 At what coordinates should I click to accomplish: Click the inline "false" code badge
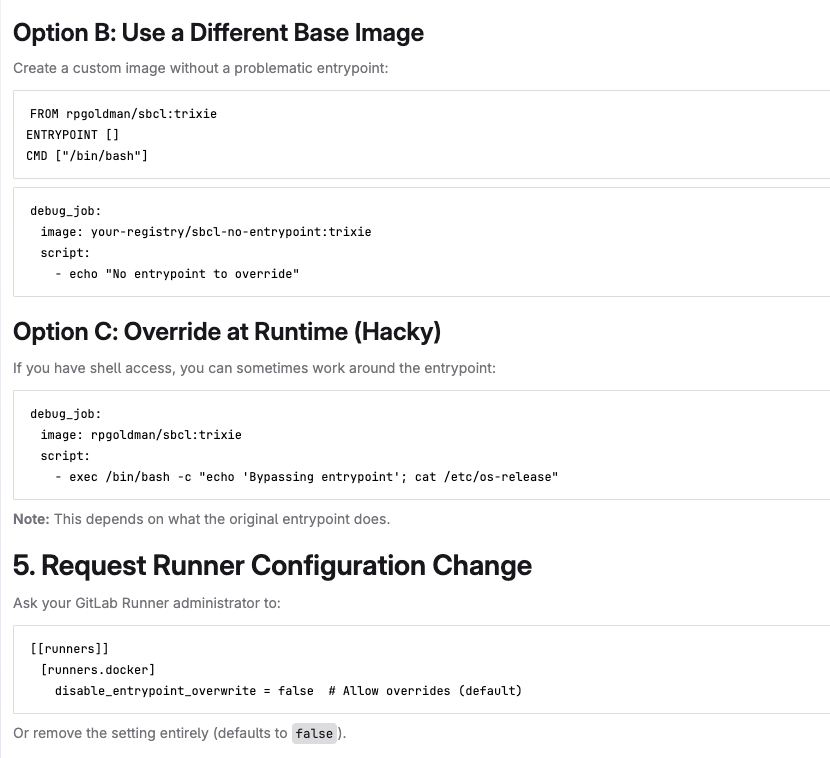point(314,734)
